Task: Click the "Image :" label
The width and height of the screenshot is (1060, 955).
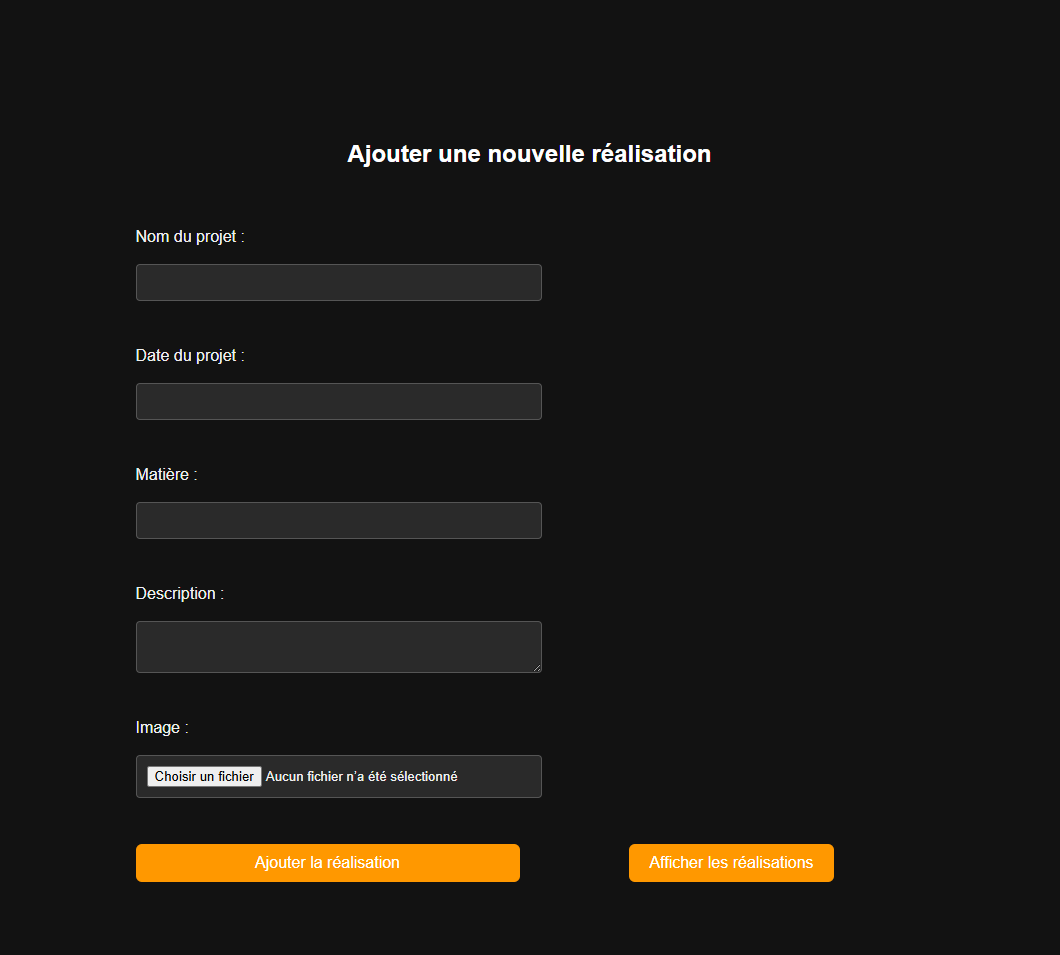Action: coord(162,728)
